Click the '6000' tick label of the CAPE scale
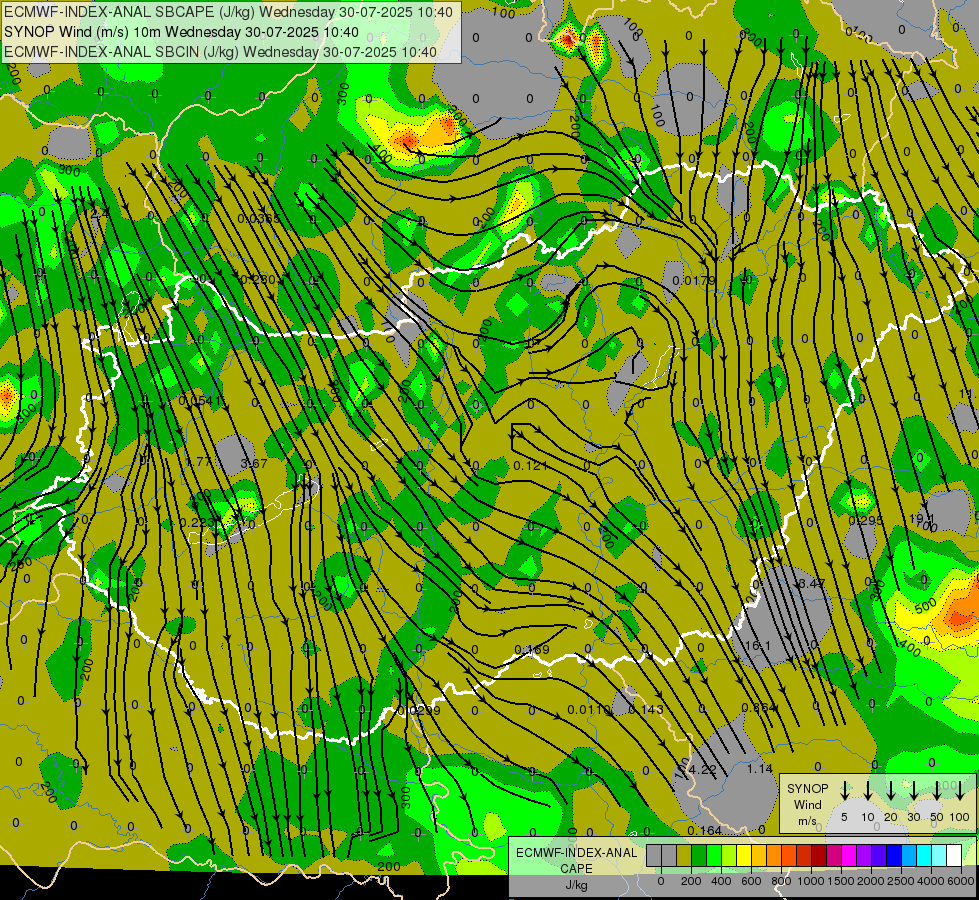979x900 pixels. pos(960,881)
